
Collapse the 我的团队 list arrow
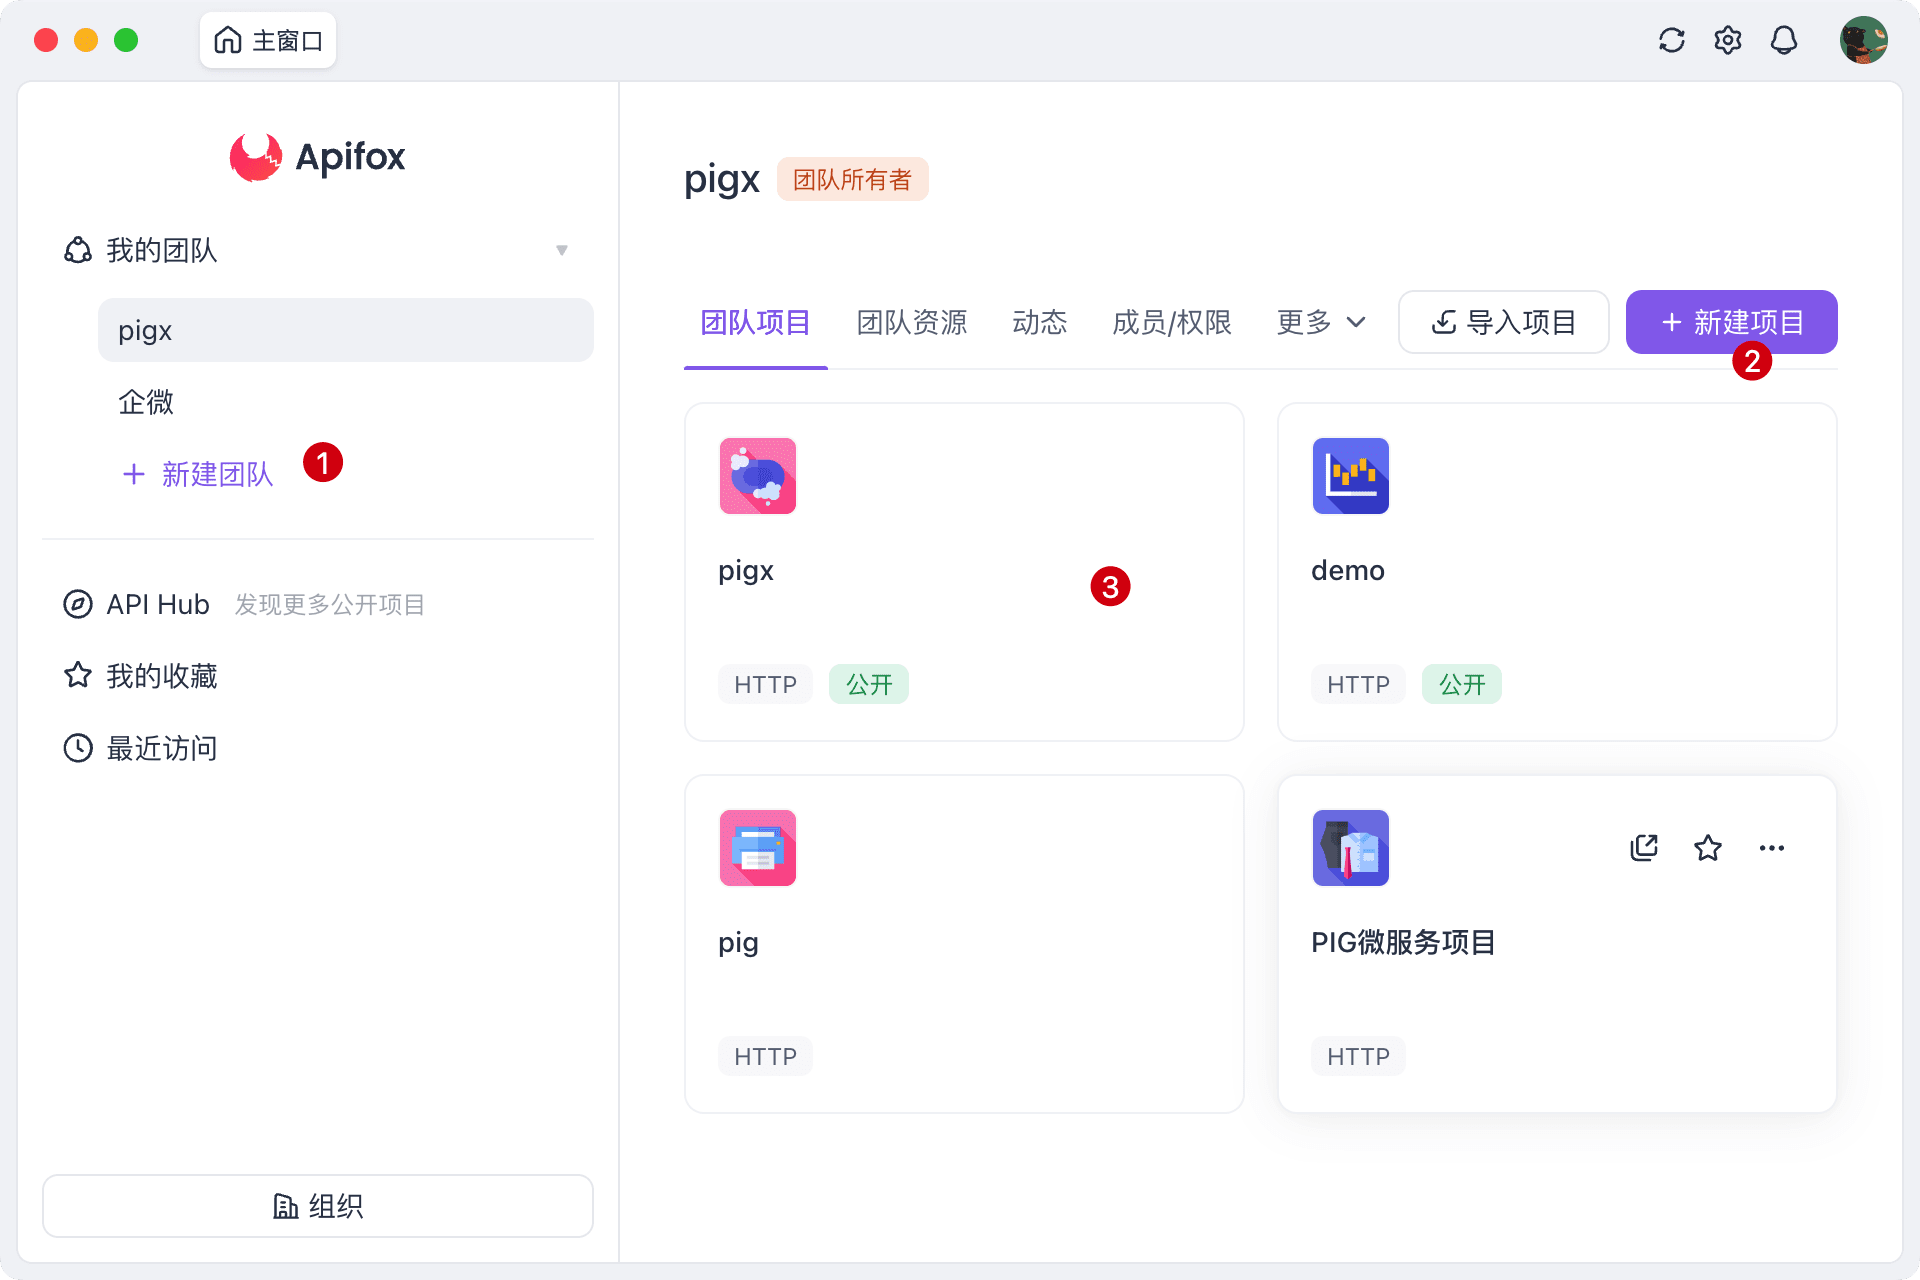point(562,250)
